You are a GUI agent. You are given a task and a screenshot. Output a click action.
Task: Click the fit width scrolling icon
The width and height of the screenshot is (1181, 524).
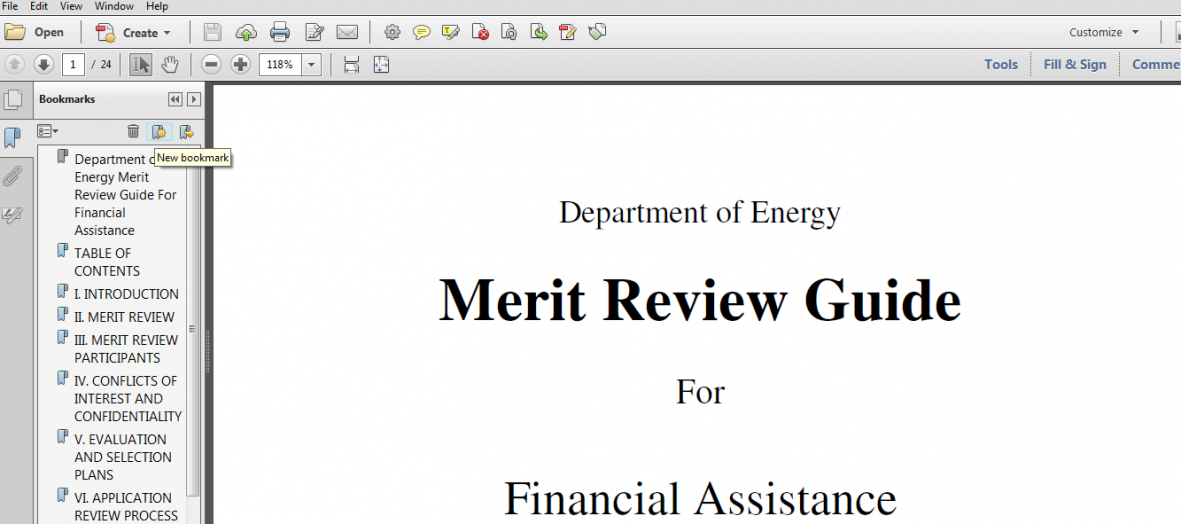pyautogui.click(x=352, y=65)
